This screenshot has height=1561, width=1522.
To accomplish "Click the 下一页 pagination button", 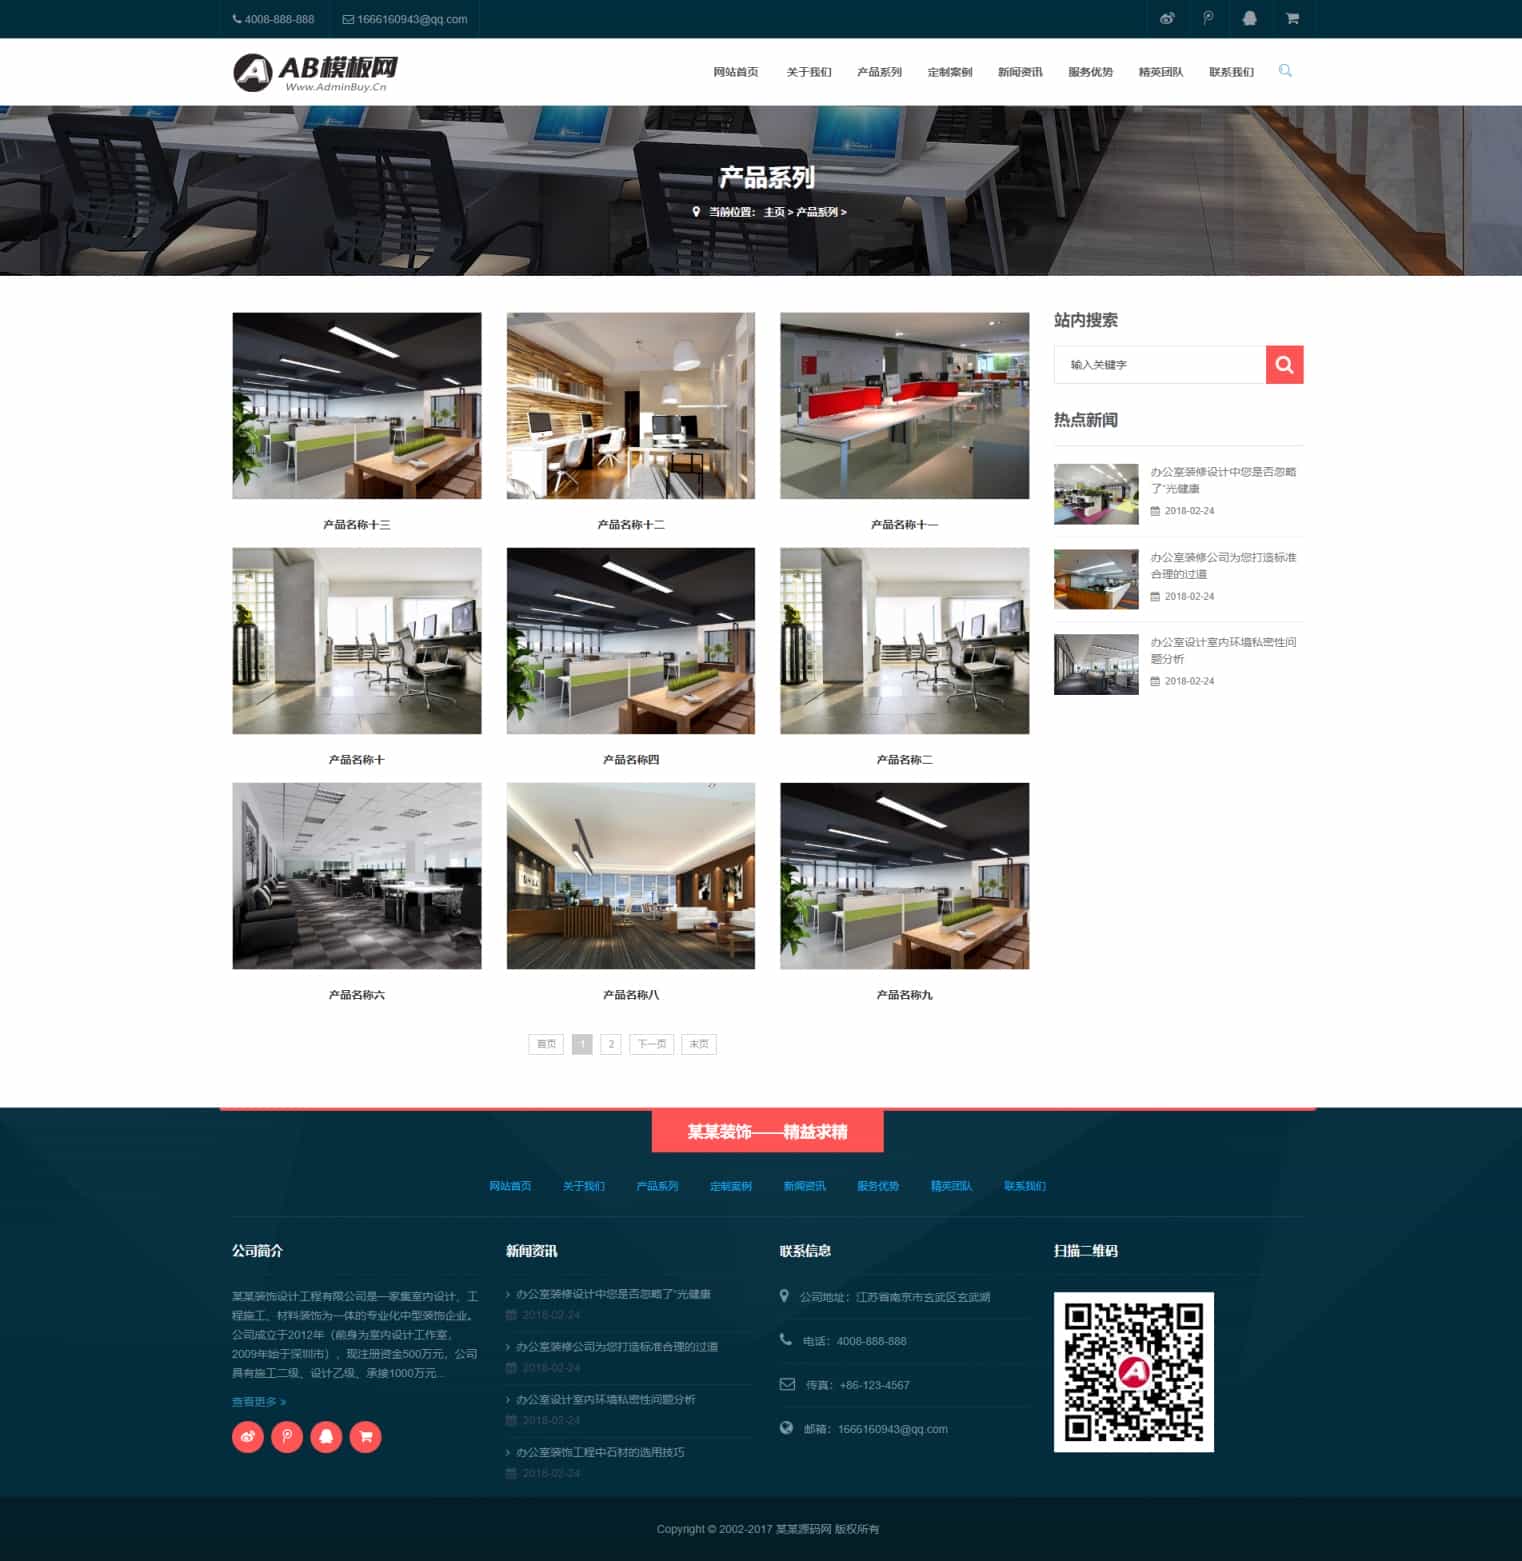I will [652, 1044].
